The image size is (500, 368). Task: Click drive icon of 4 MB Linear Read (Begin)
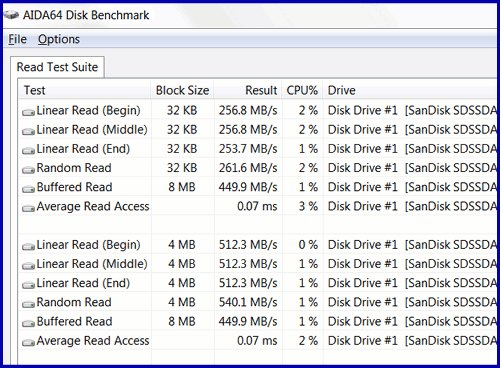point(28,246)
